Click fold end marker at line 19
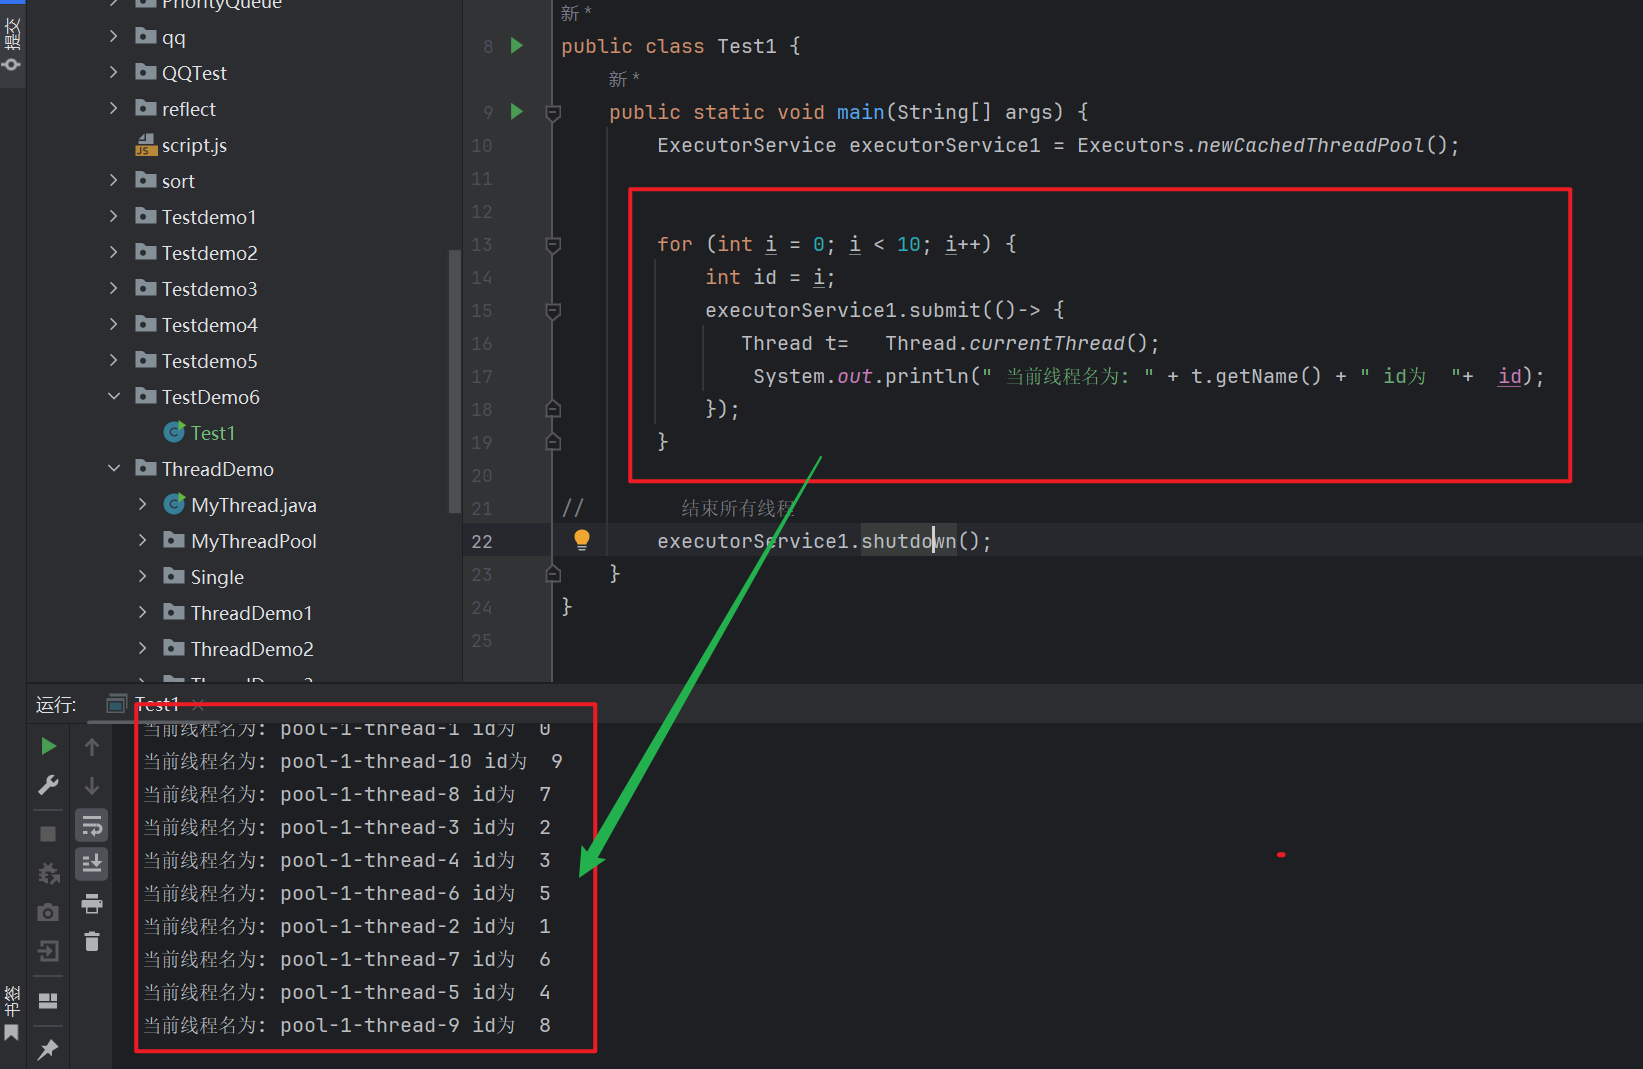Screen dimensions: 1643x1069 tap(553, 442)
